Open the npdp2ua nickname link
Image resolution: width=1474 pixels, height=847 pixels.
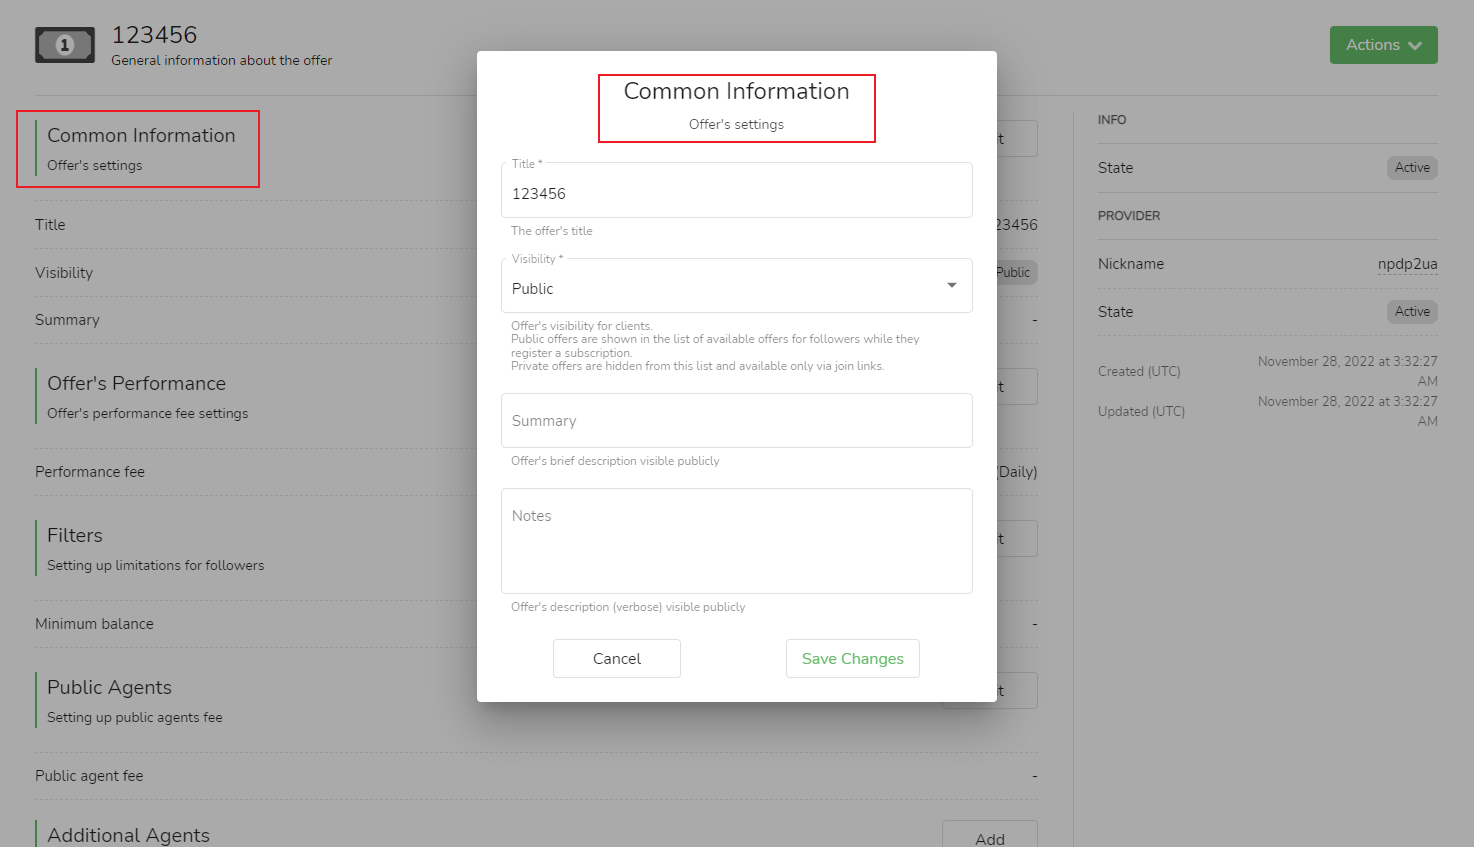point(1407,264)
